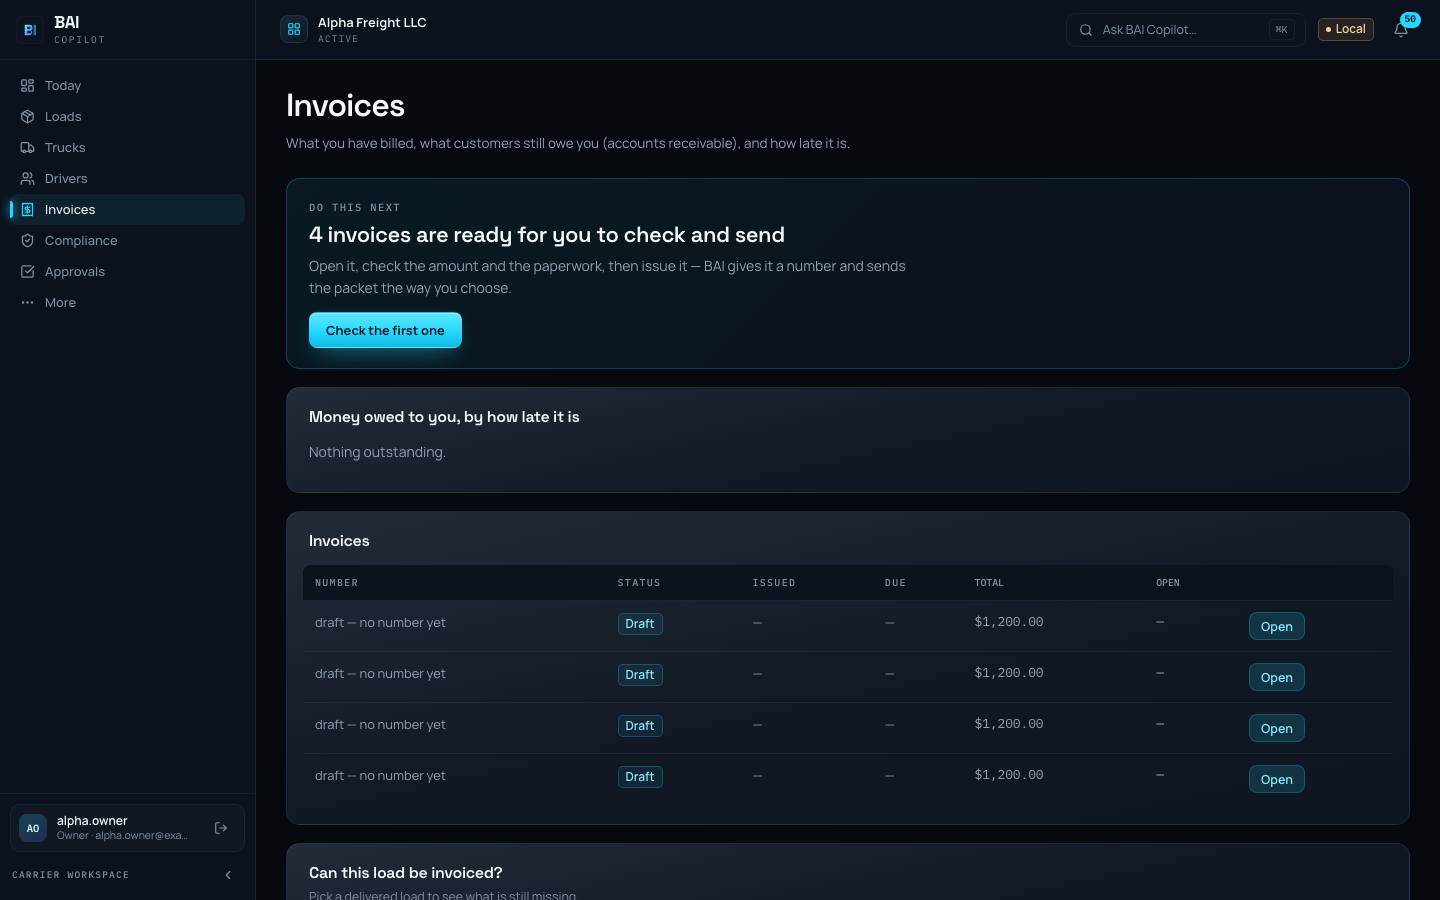Image resolution: width=1440 pixels, height=900 pixels.
Task: Click the 50 notification count badge
Action: (1410, 19)
